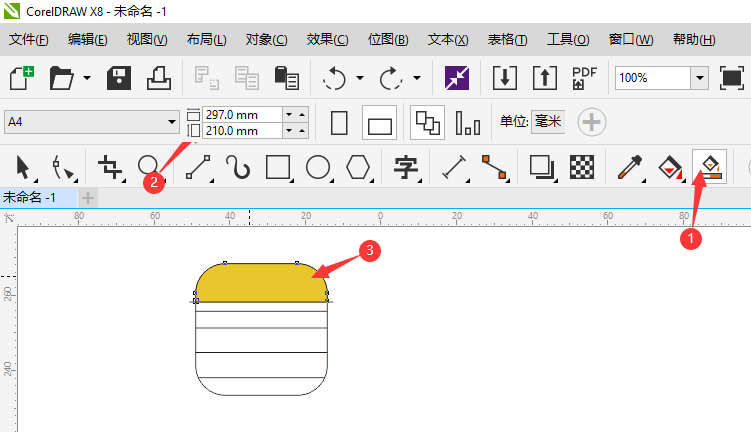The width and height of the screenshot is (751, 432).
Task: Select the Pick (arrow) tool
Action: tap(23, 166)
